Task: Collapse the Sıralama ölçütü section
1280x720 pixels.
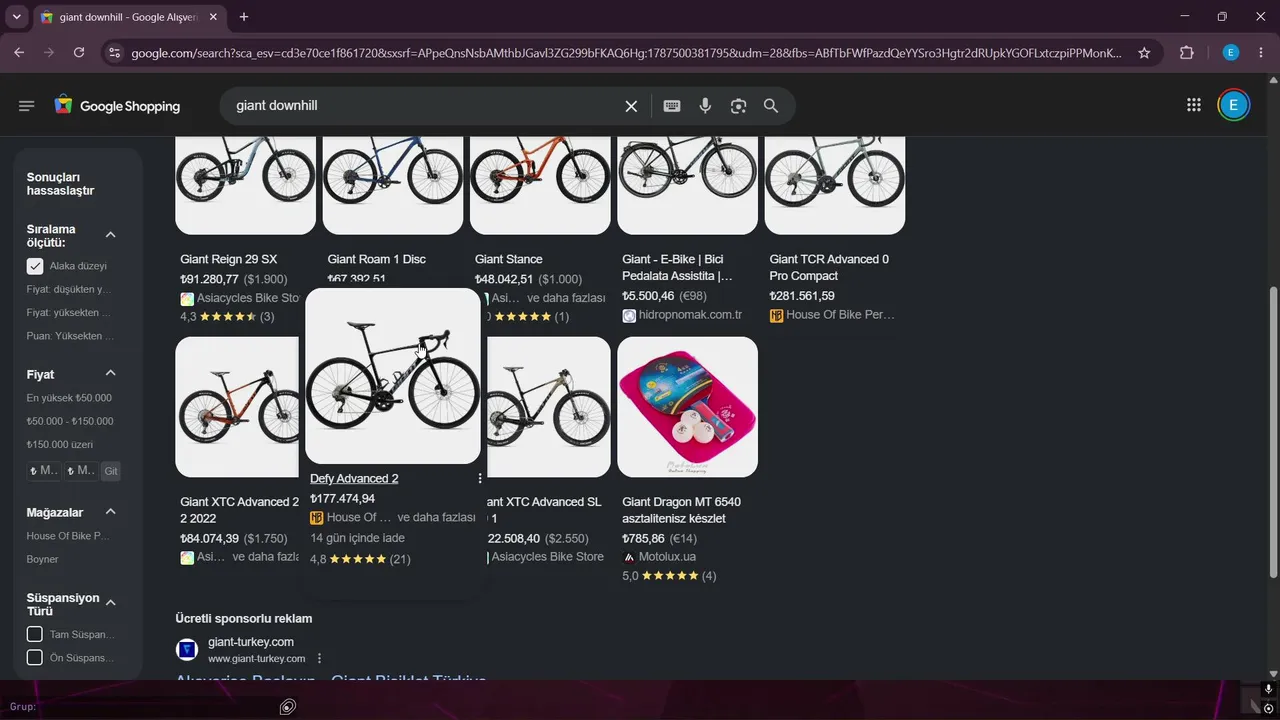Action: [x=111, y=235]
